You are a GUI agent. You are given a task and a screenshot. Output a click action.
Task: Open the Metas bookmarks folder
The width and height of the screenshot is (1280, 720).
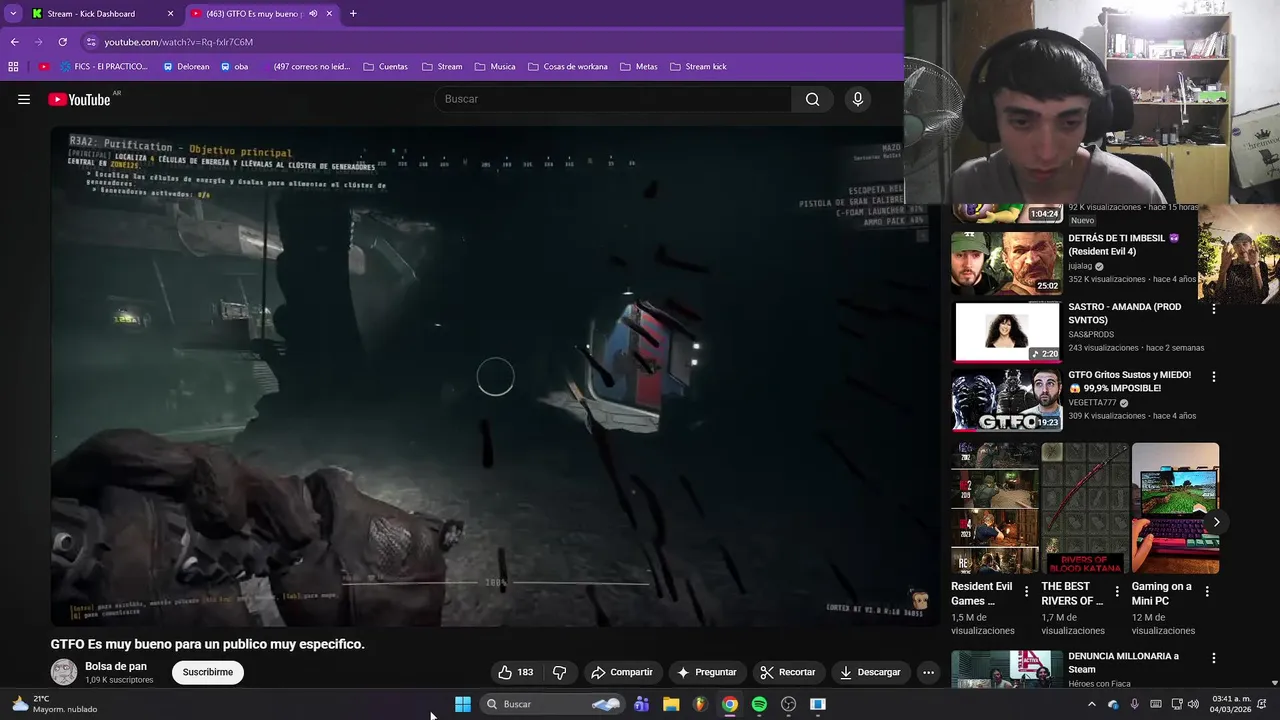(638, 67)
